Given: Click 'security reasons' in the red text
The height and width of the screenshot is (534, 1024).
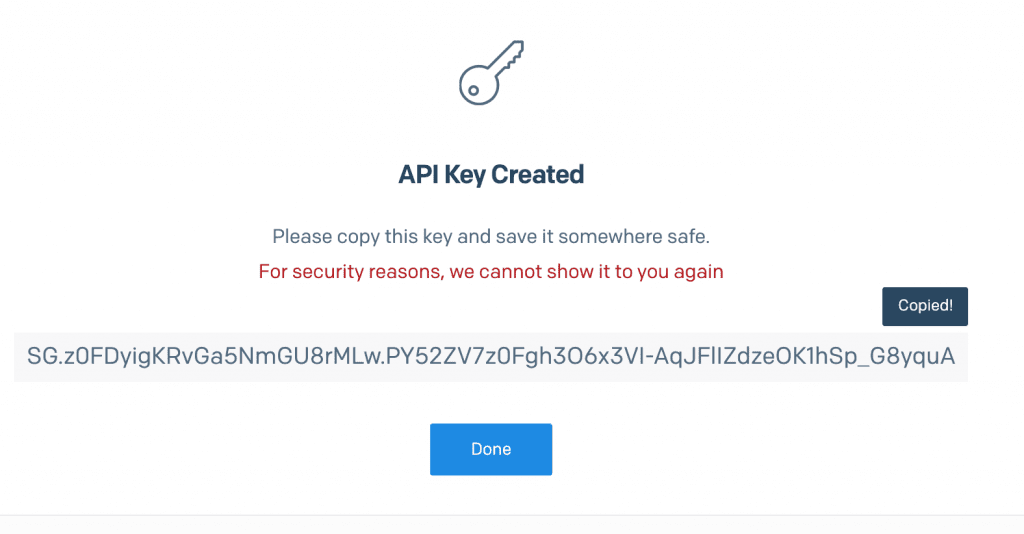Looking at the screenshot, I should tap(367, 271).
